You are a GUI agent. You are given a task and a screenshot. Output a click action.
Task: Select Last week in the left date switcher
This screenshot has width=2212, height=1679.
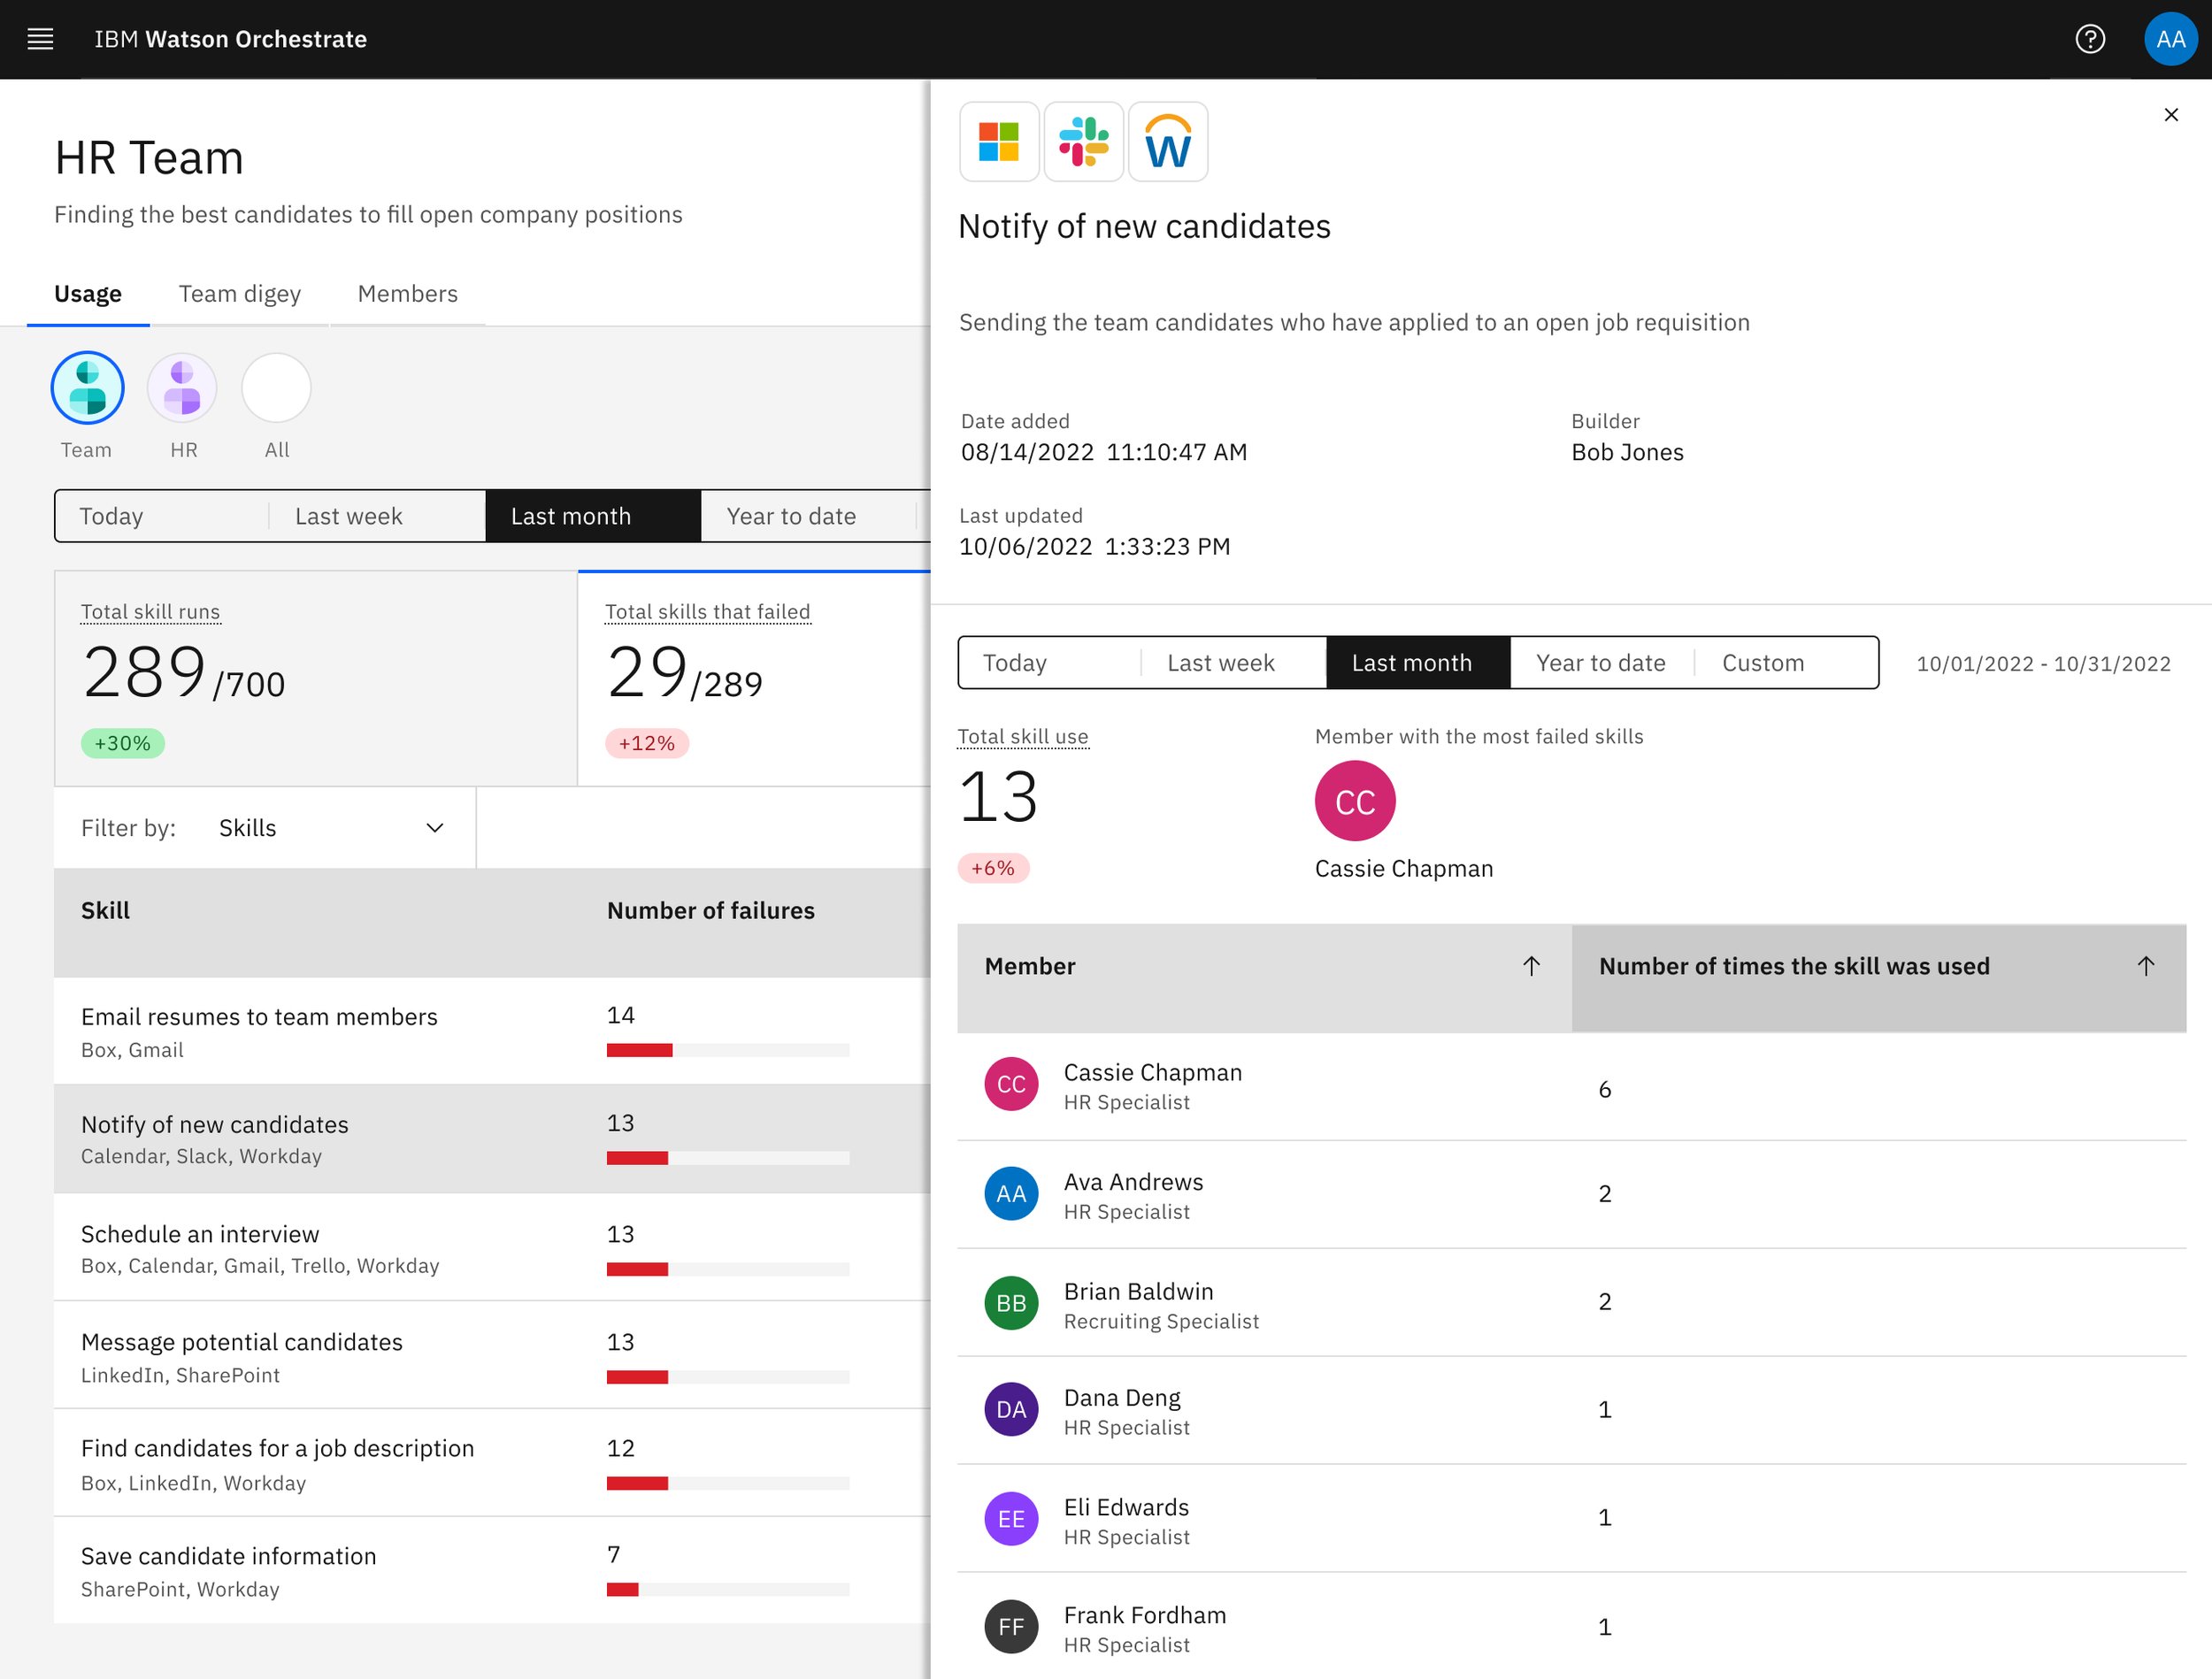(x=378, y=516)
